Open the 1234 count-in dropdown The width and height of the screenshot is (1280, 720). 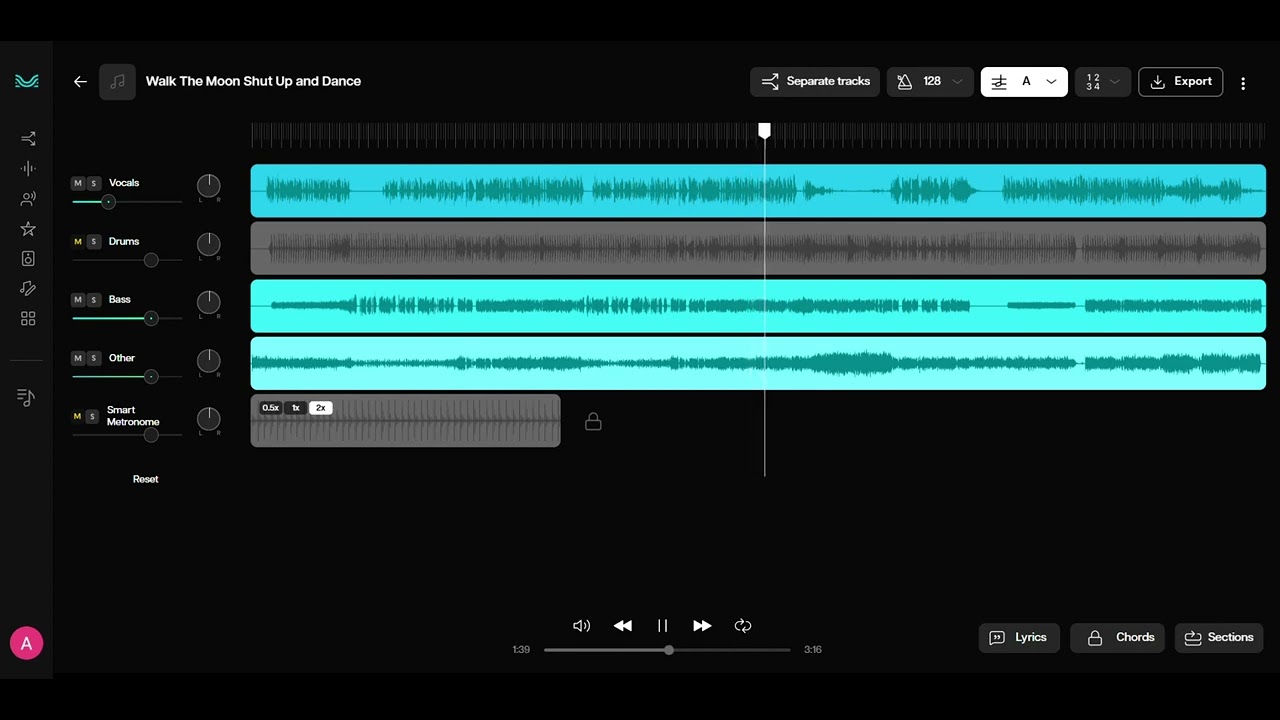pyautogui.click(x=1103, y=82)
